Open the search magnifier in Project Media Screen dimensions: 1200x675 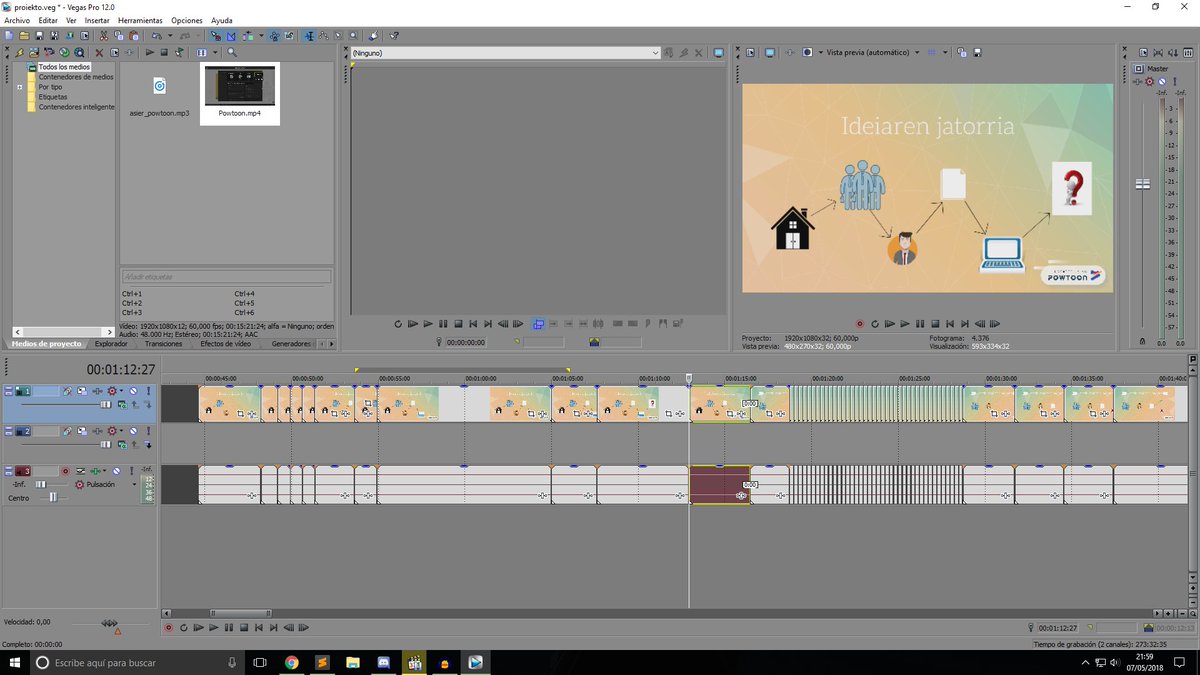[x=232, y=52]
